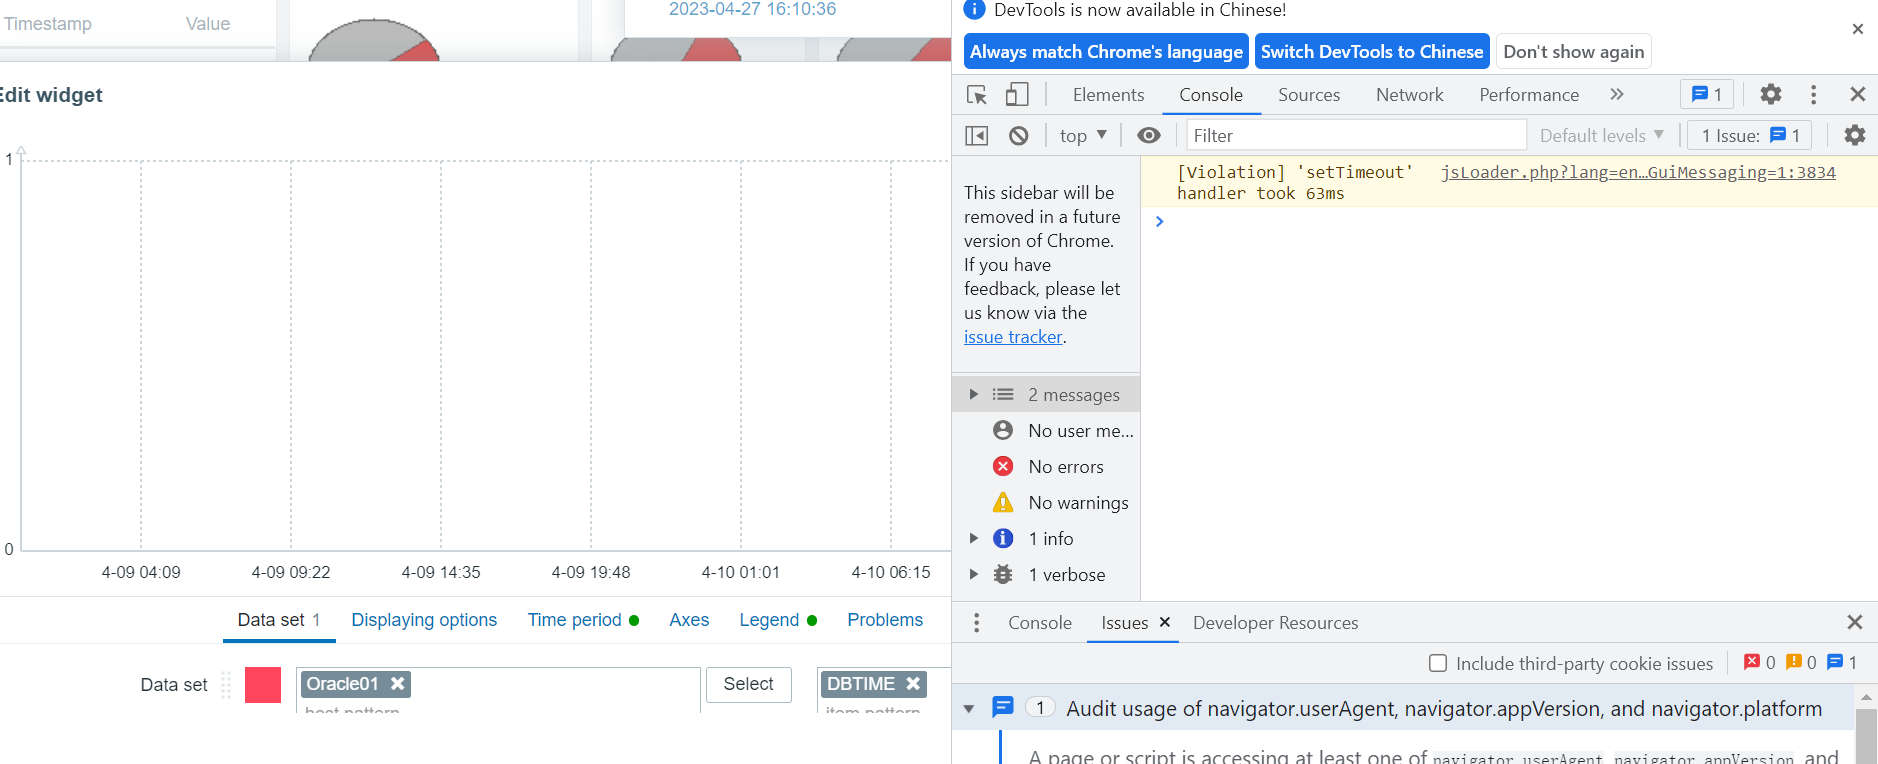Open the issue tracker link
The width and height of the screenshot is (1878, 764).
coord(1013,337)
